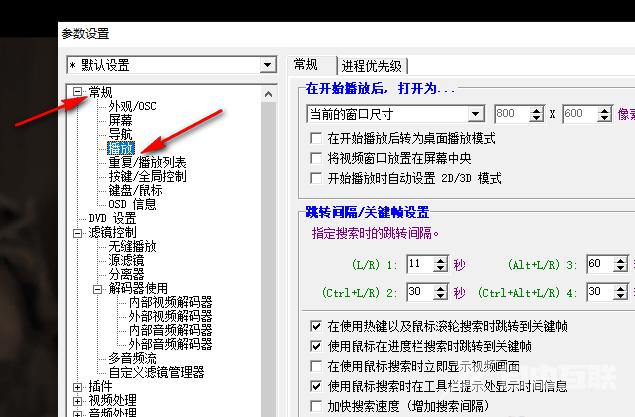
Task: Click the tree scrollbar up arrow
Action: 268,95
